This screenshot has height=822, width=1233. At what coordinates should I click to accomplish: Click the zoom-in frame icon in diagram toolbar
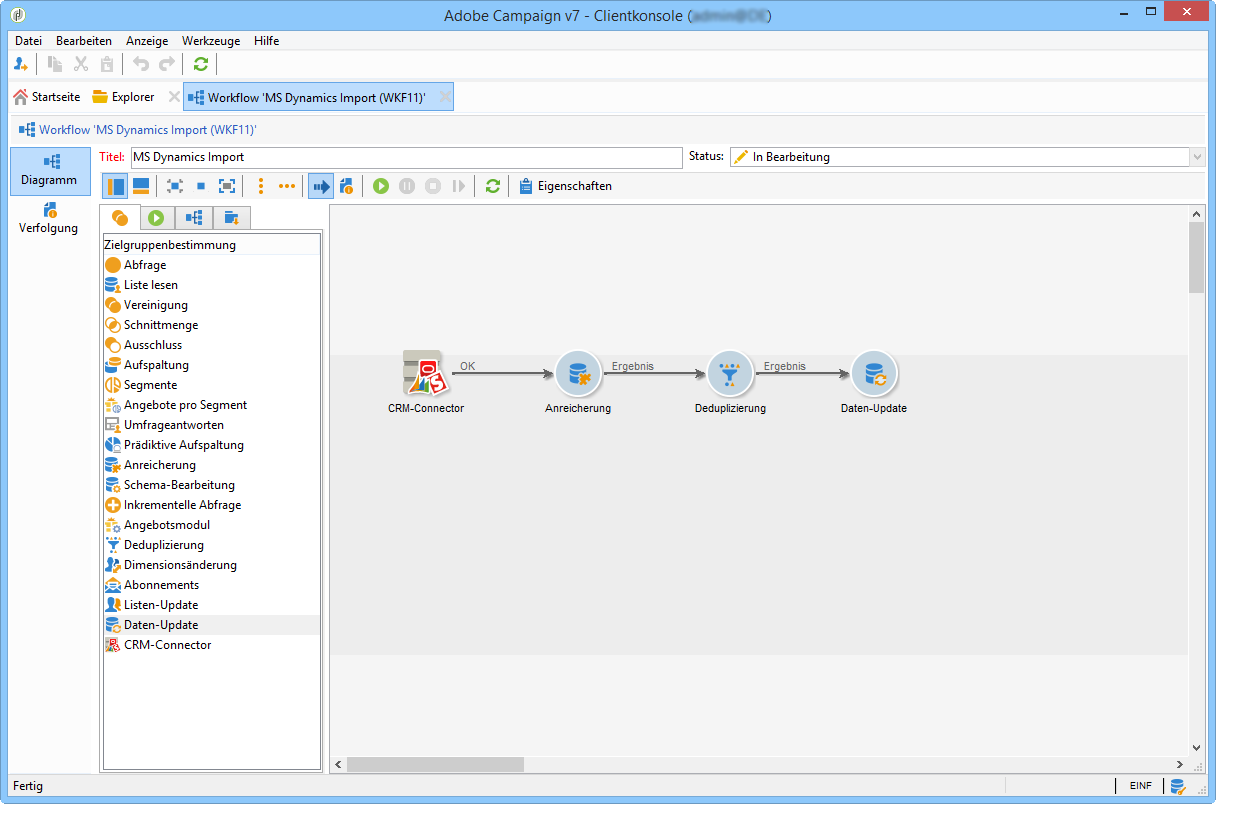point(227,186)
